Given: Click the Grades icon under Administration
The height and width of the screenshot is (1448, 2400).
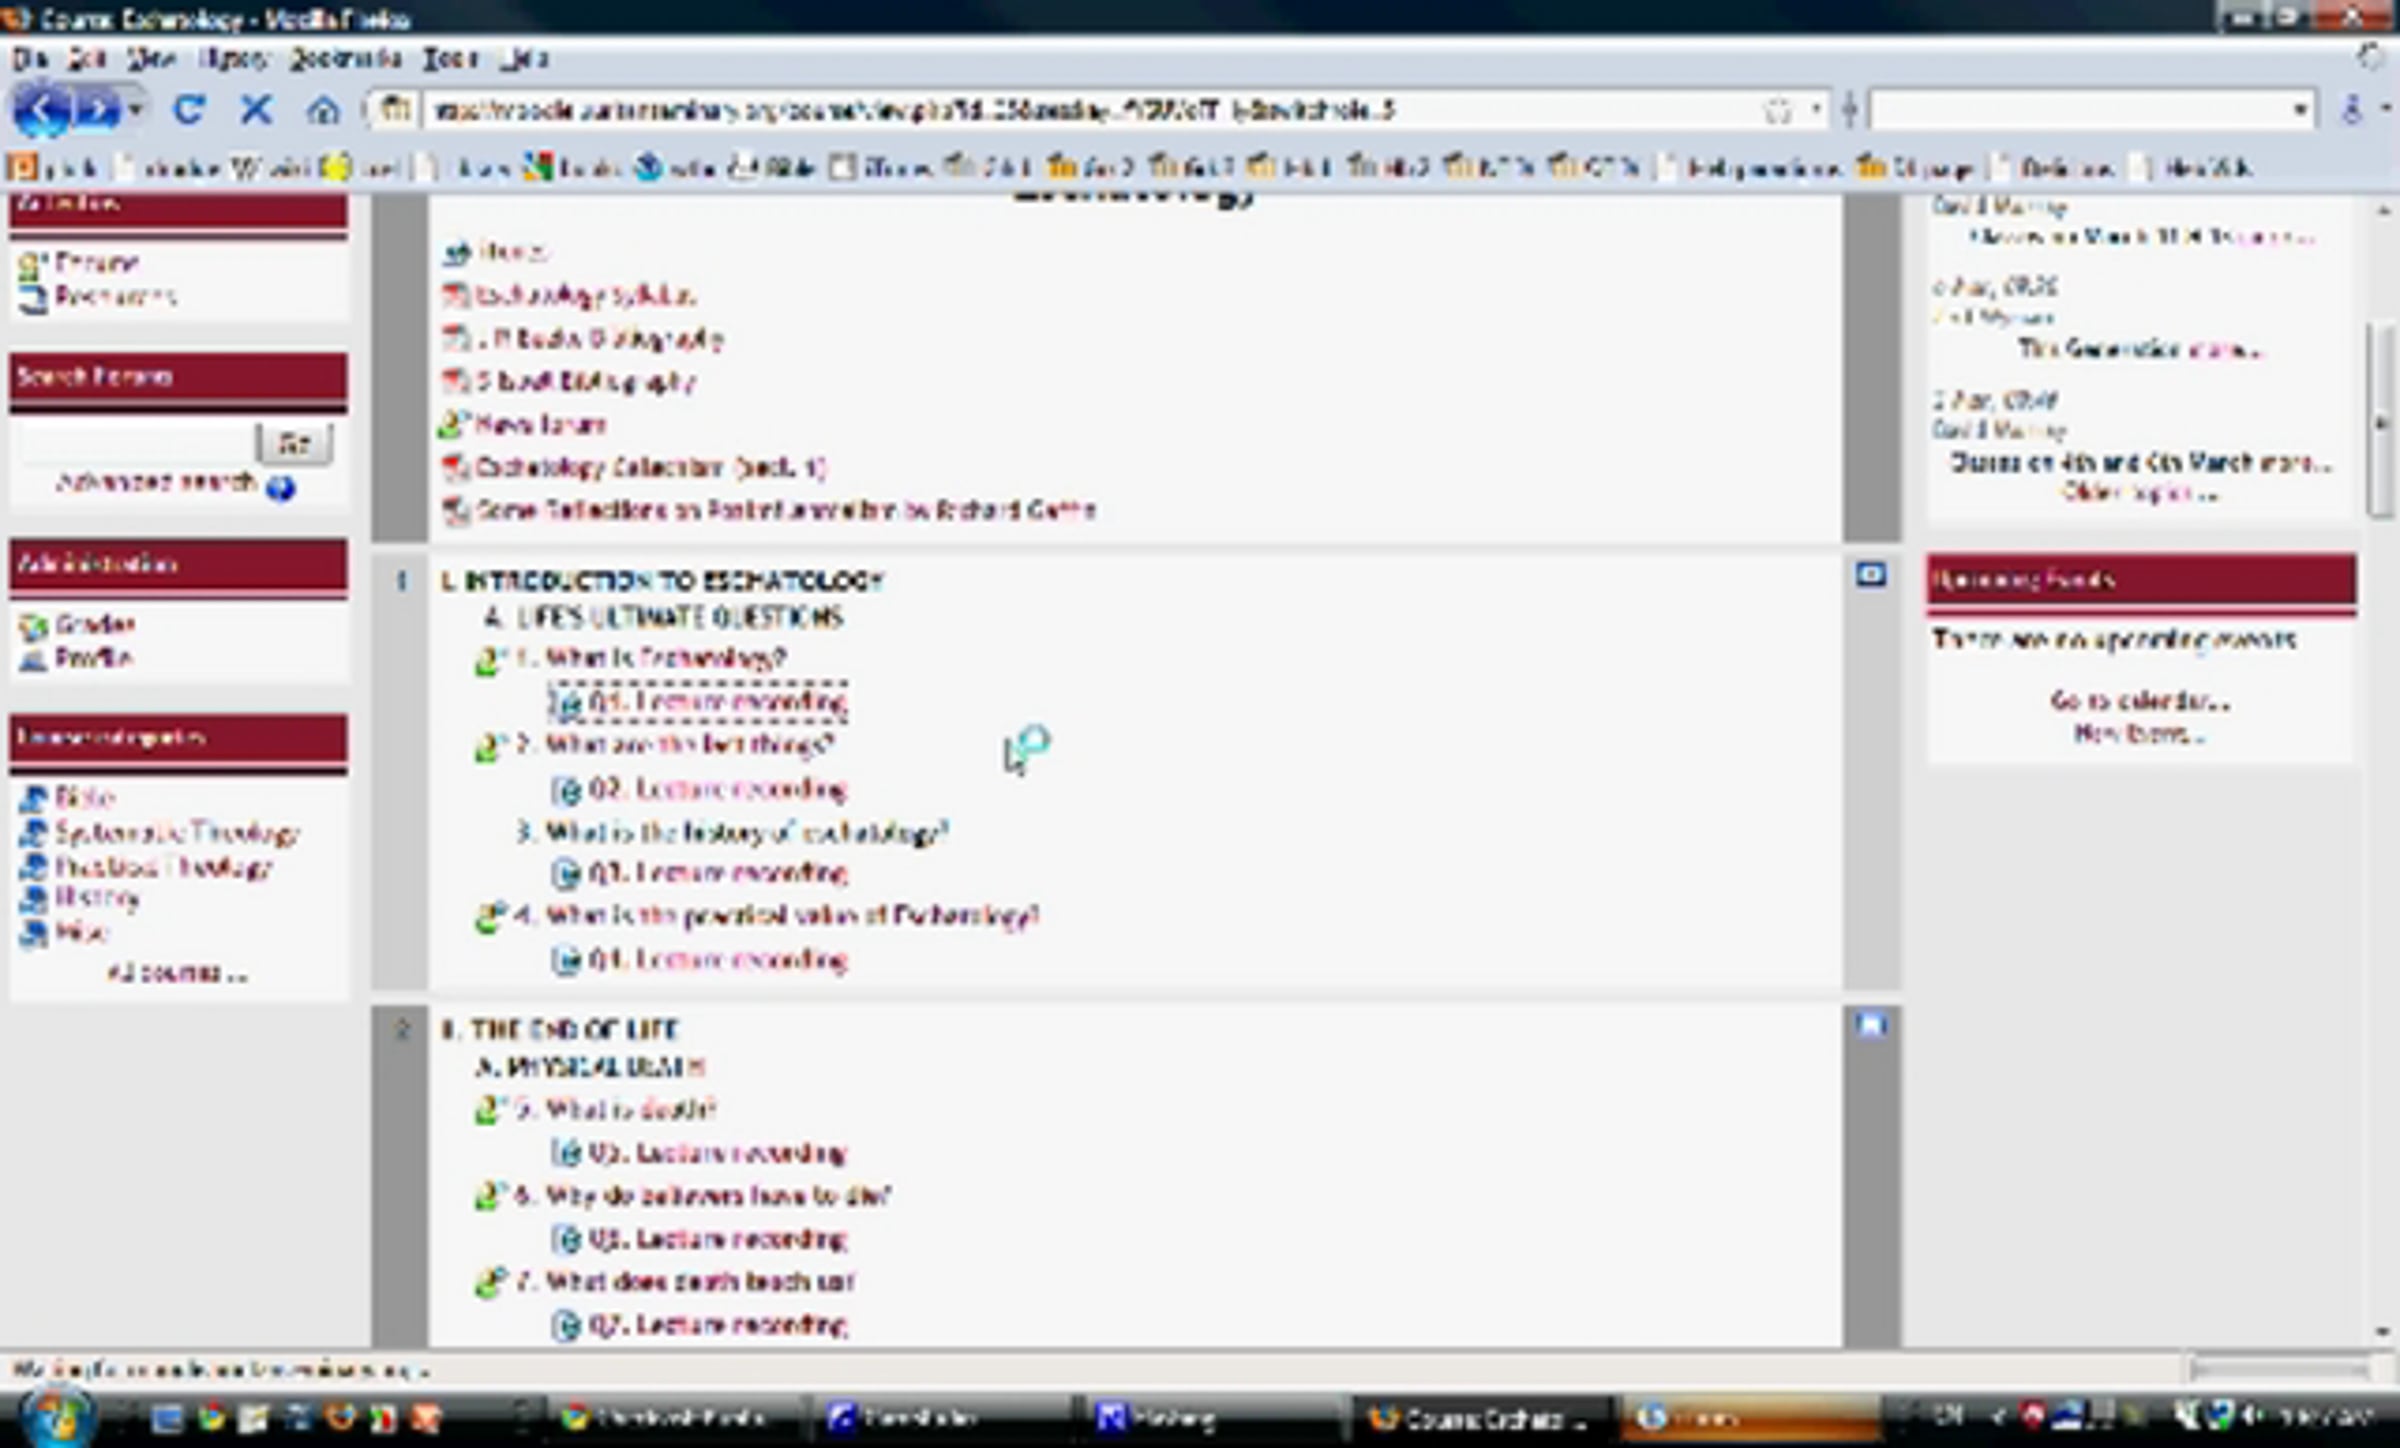Looking at the screenshot, I should tap(32, 626).
